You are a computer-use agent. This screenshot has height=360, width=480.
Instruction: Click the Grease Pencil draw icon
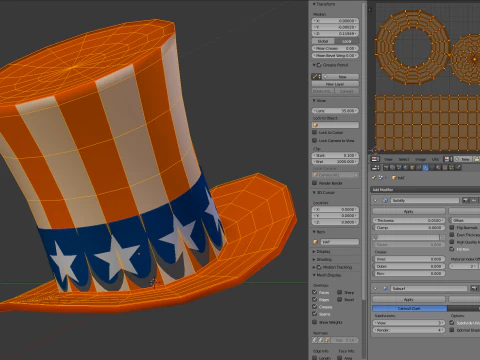pyautogui.click(x=315, y=77)
